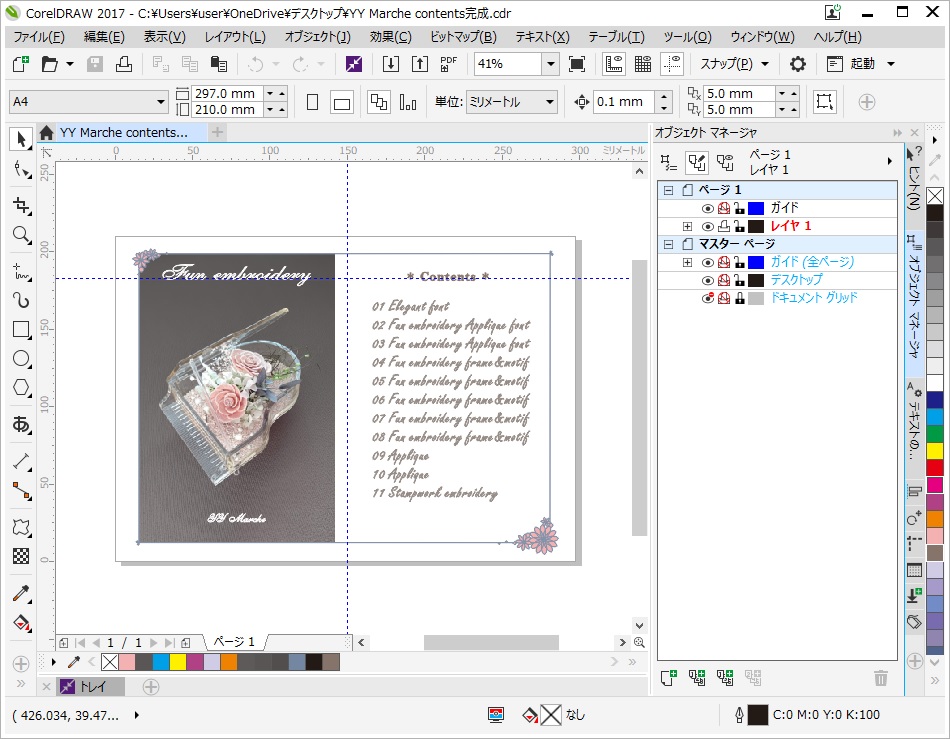Open the Open-file dropdown arrow
The image size is (950, 739).
(70, 64)
